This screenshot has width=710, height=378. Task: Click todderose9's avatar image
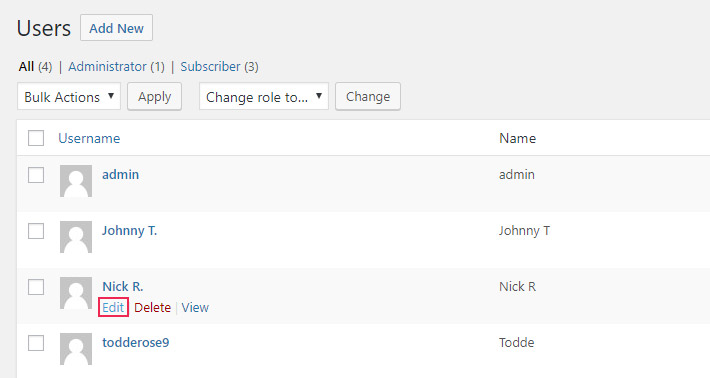click(76, 349)
